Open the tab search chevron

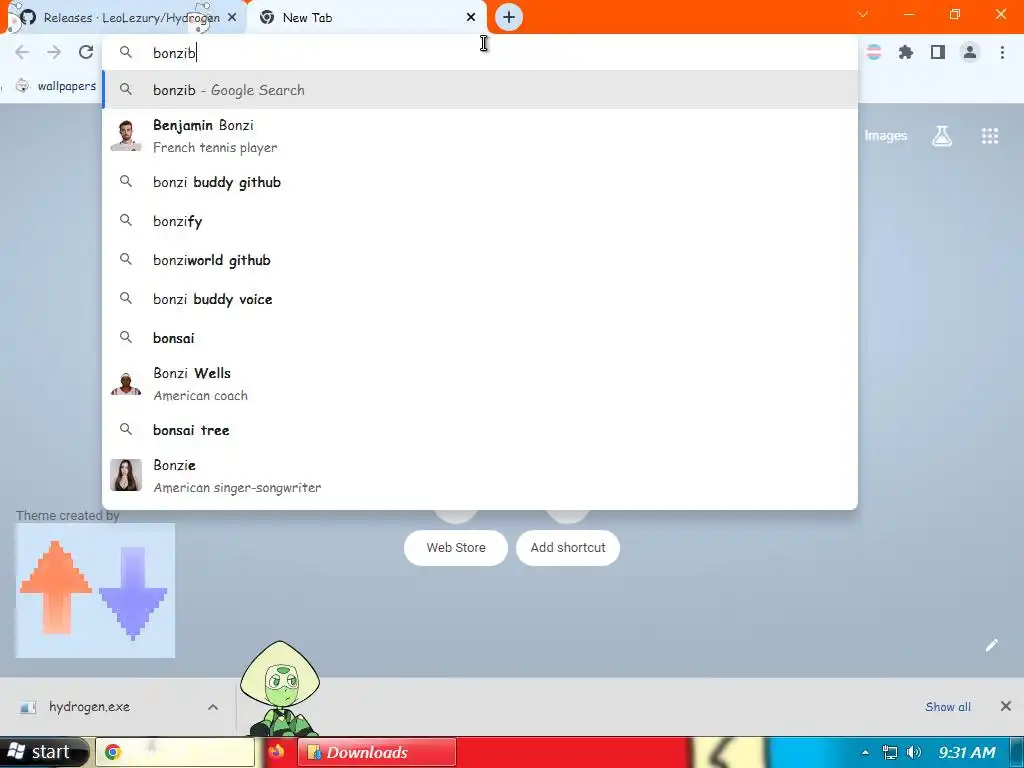(x=863, y=14)
